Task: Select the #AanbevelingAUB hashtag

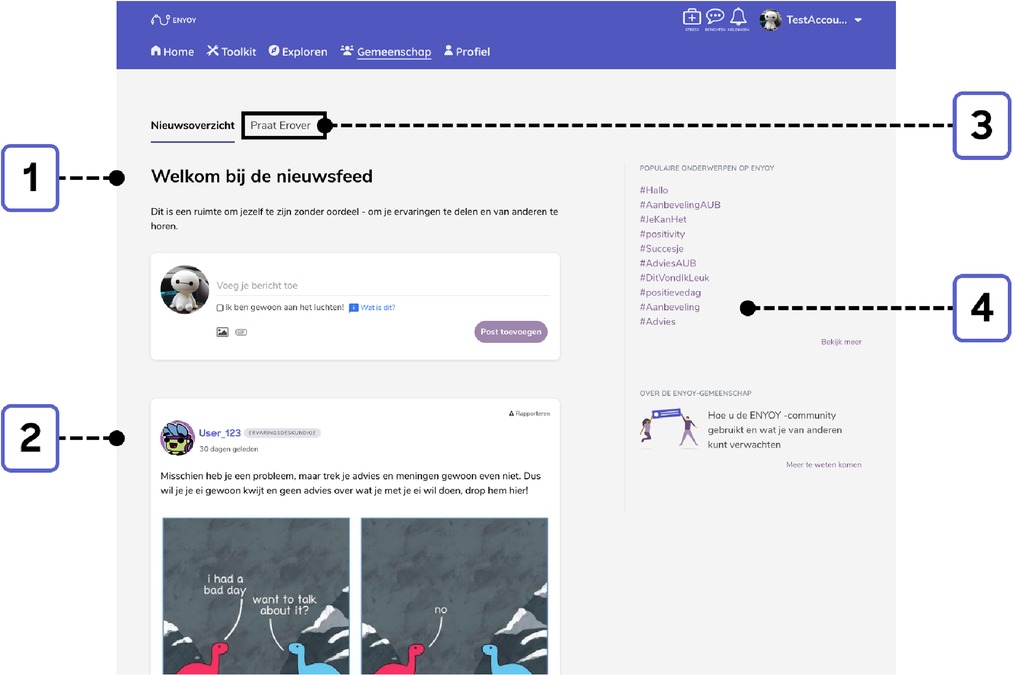Action: (x=680, y=205)
